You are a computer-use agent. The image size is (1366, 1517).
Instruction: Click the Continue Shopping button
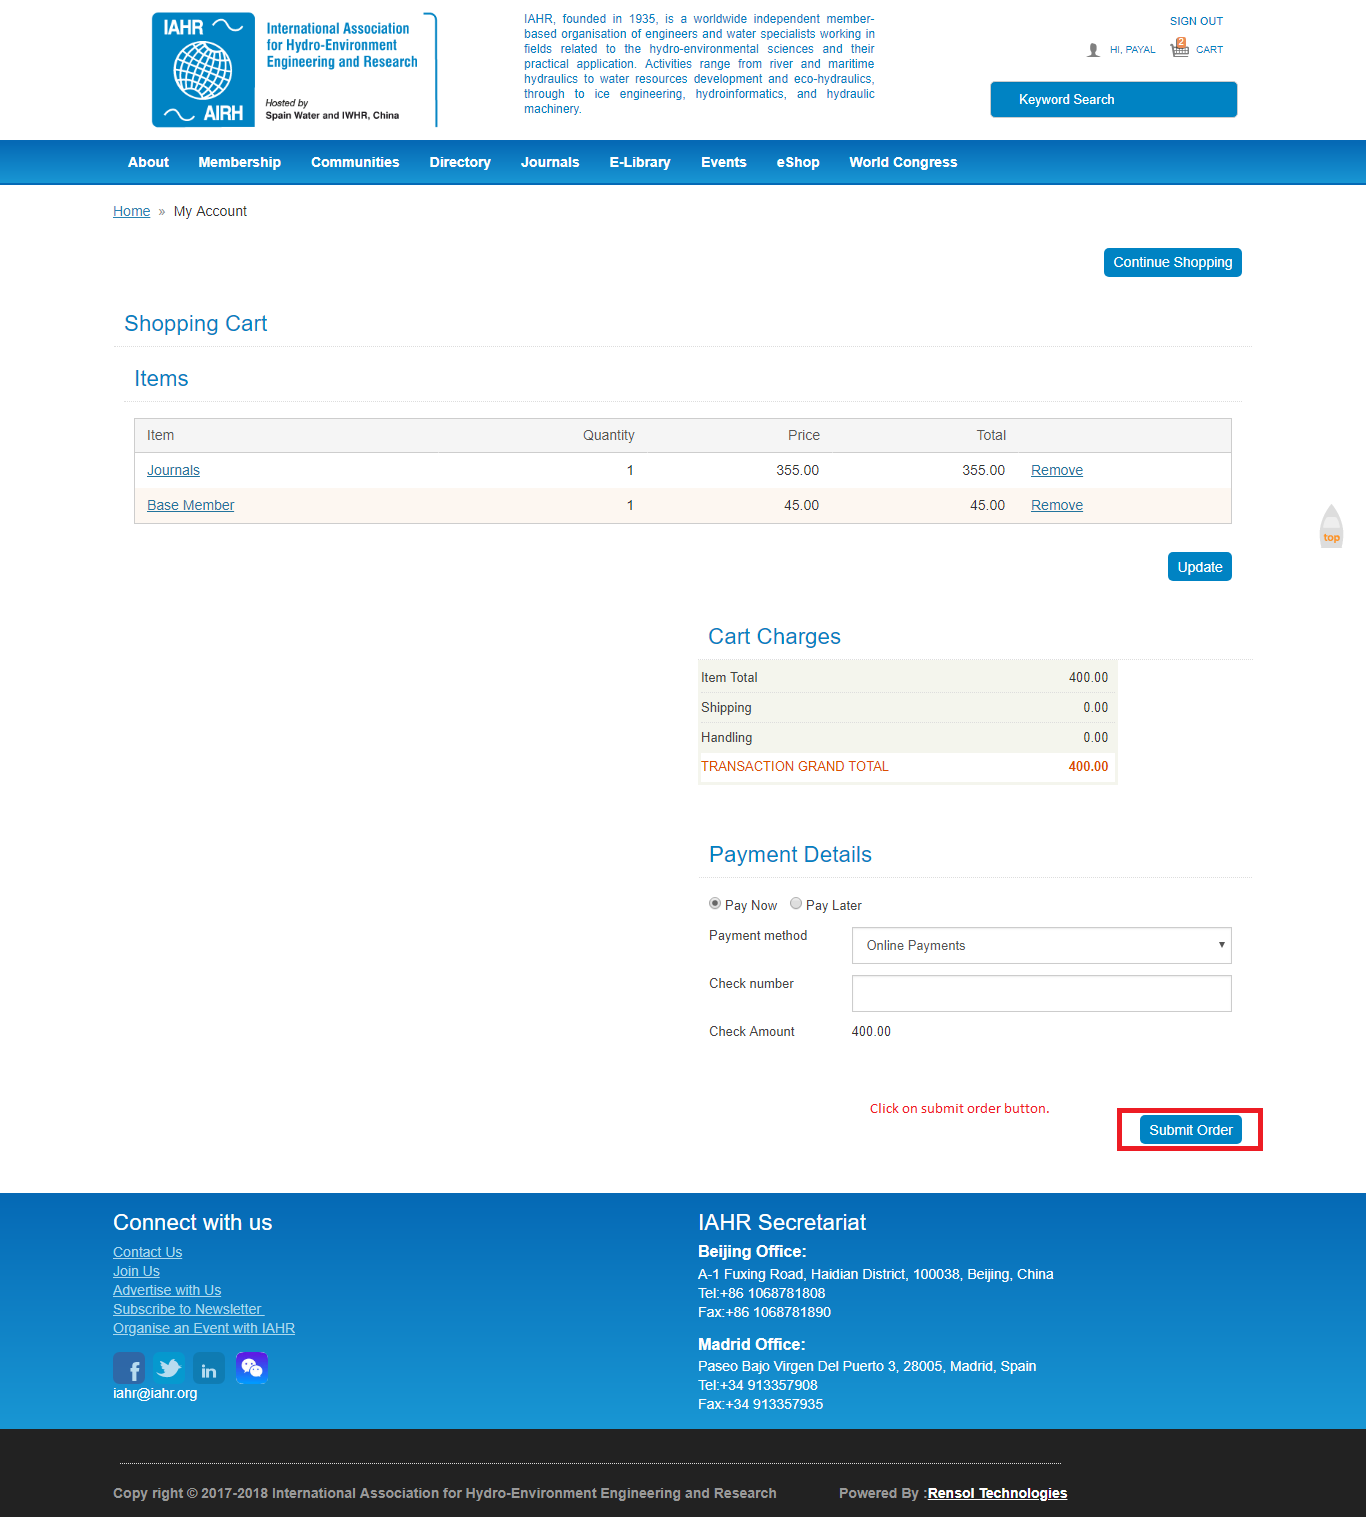point(1172,262)
